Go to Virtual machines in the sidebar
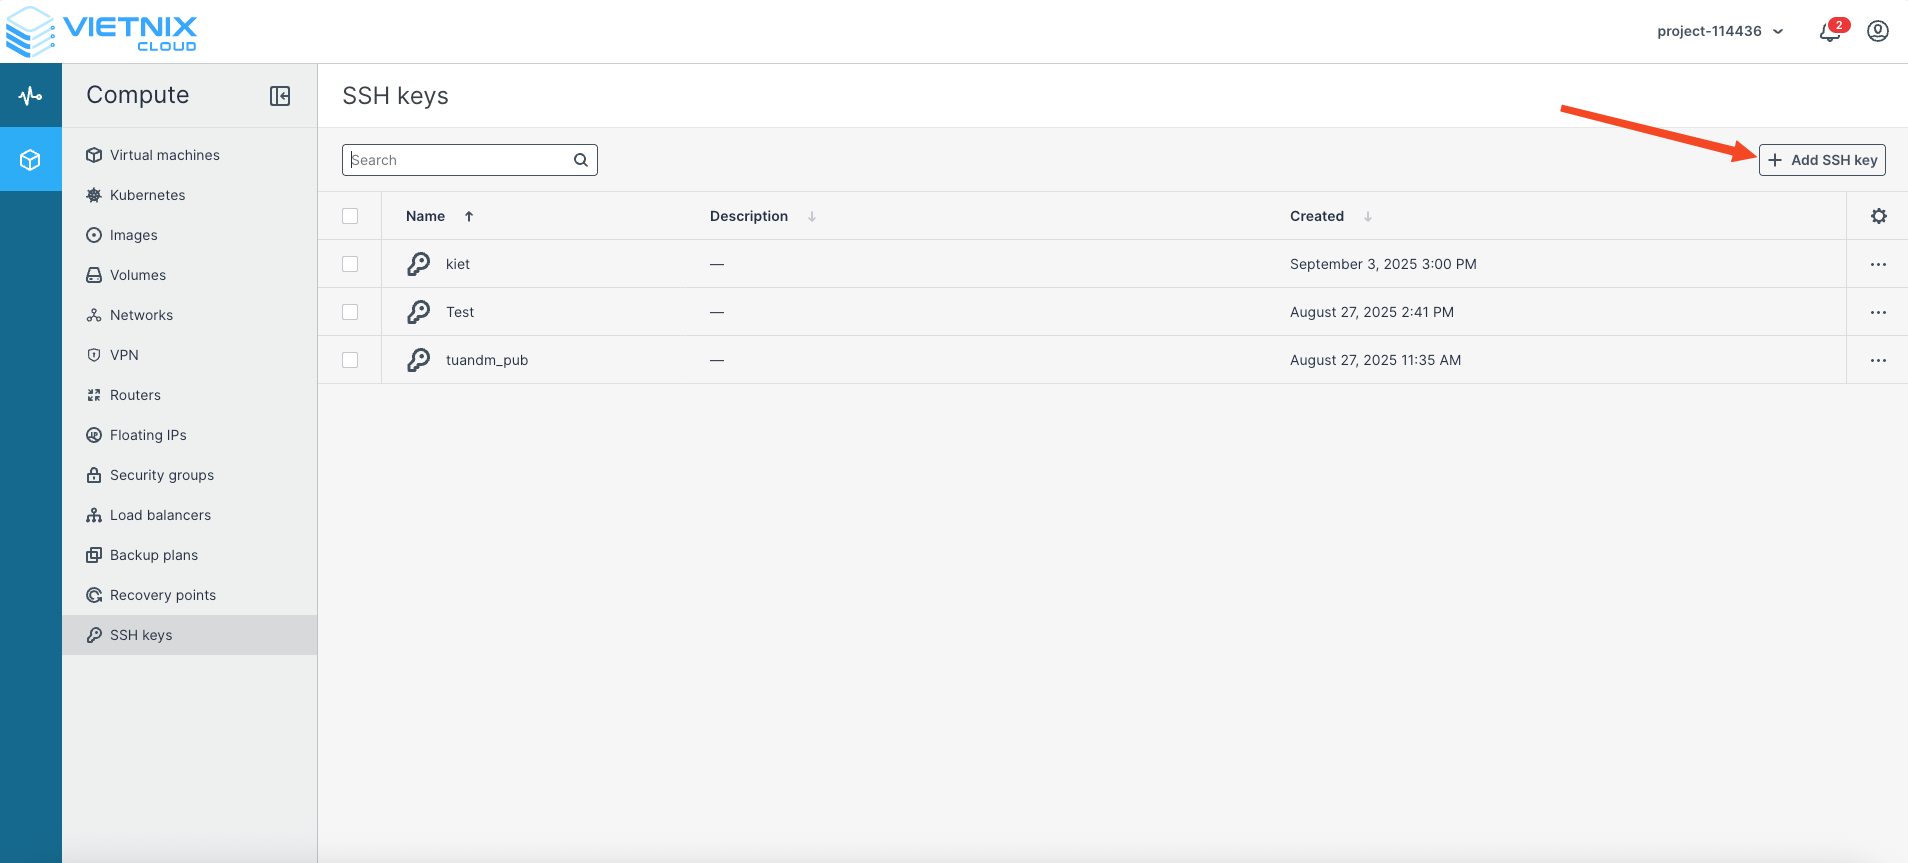 [164, 155]
